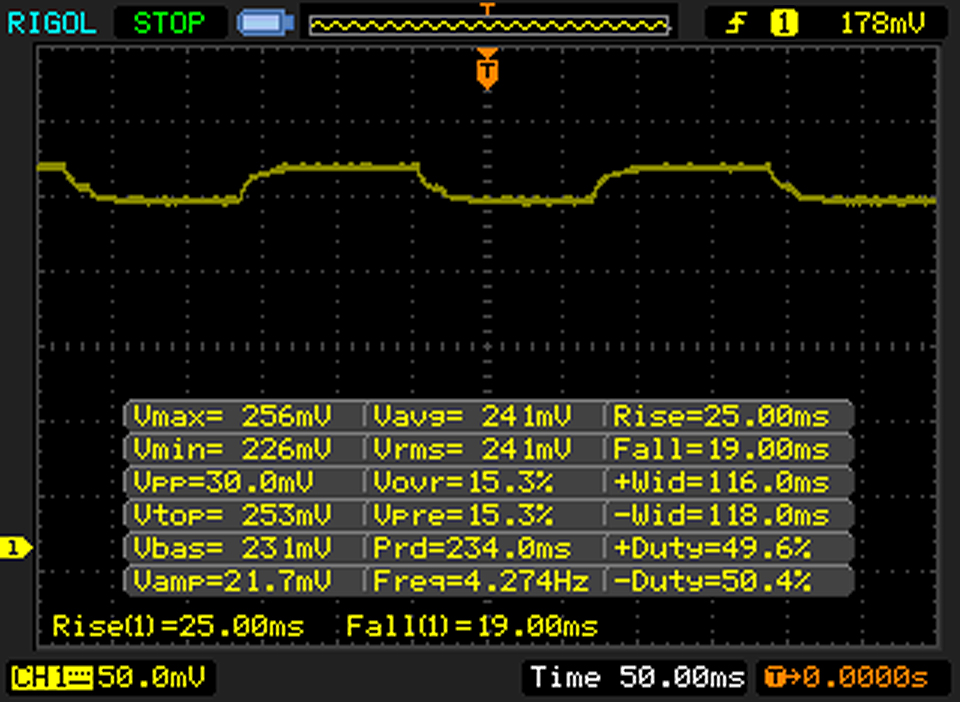Click the orange T trigger position marker
The image size is (960, 702).
point(487,70)
